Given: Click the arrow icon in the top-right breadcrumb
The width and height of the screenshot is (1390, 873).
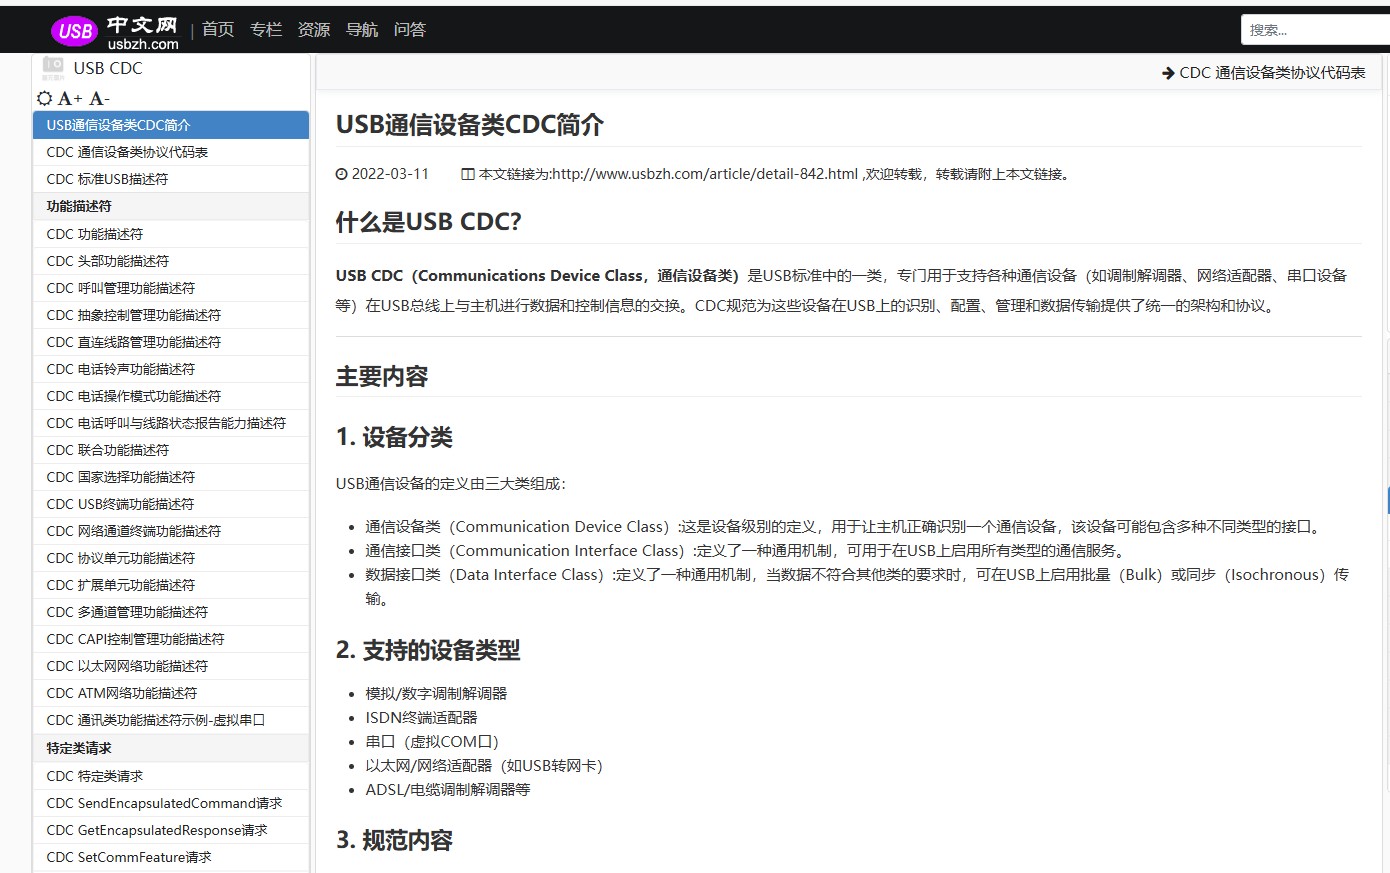Looking at the screenshot, I should point(1168,72).
